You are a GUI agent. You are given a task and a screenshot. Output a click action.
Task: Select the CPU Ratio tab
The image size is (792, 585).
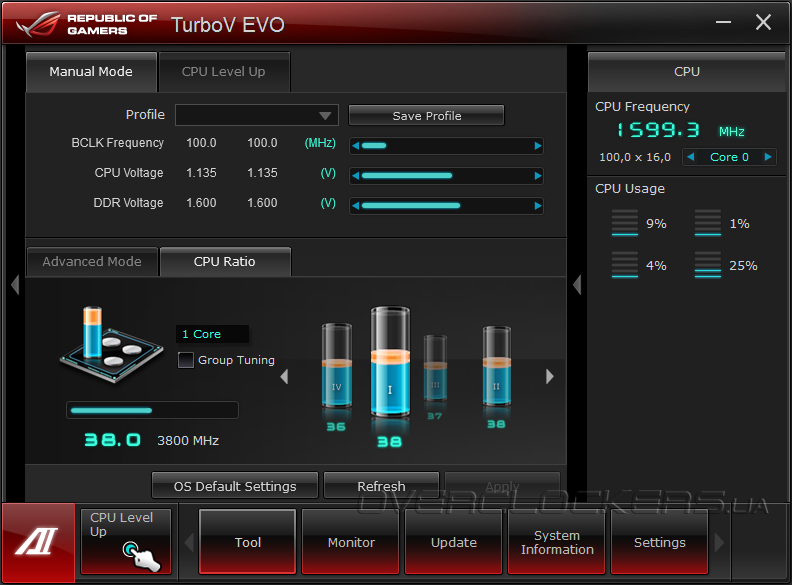[x=225, y=262]
